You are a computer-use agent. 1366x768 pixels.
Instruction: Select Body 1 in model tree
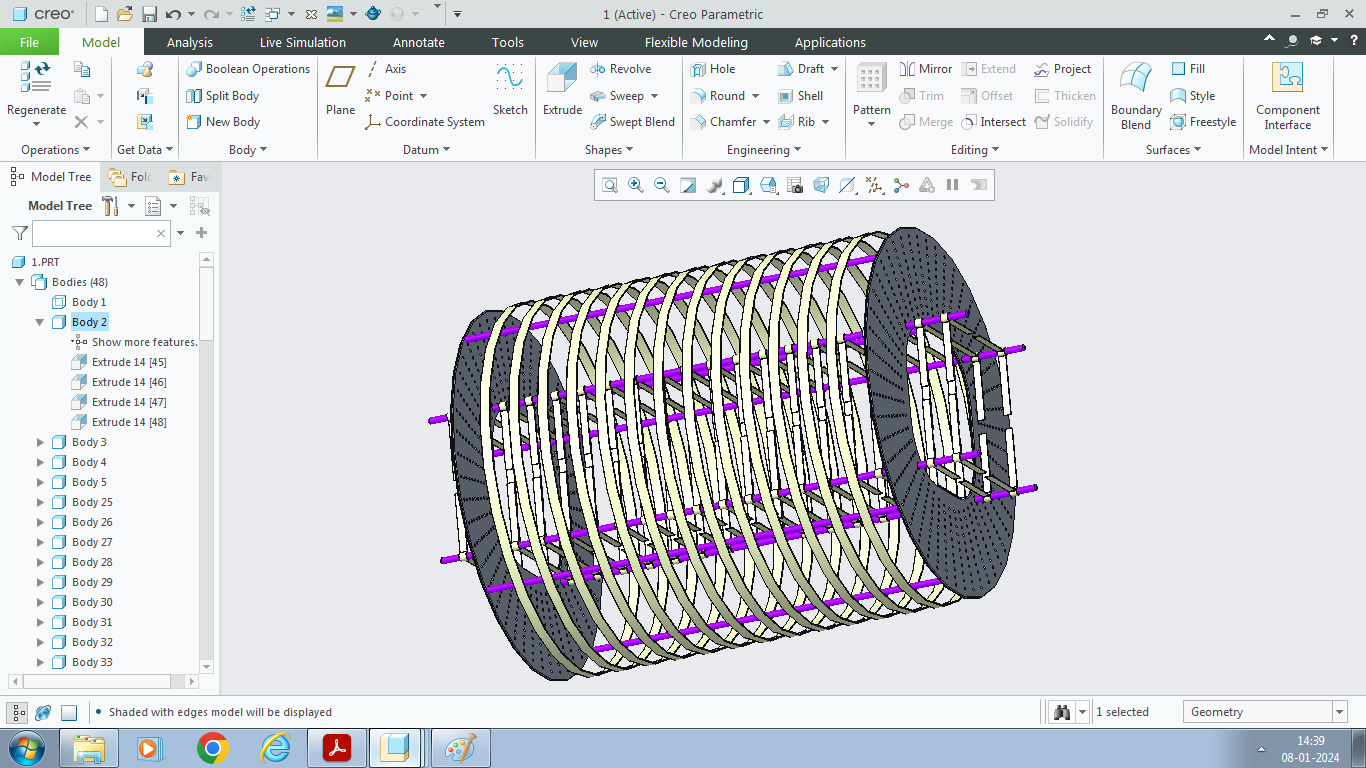[x=89, y=302]
